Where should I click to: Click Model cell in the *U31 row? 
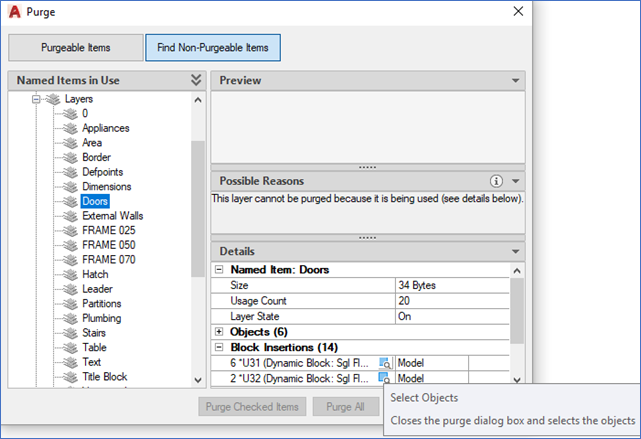432,363
